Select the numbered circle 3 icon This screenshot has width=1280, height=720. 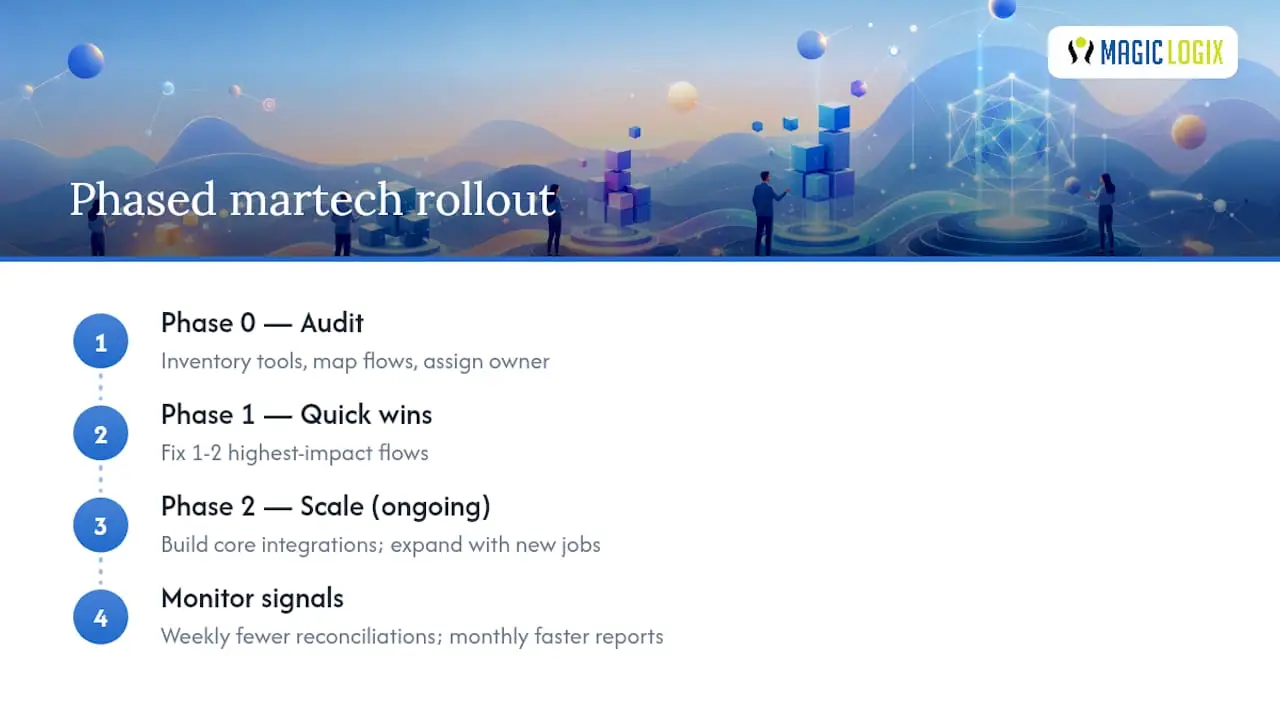100,526
